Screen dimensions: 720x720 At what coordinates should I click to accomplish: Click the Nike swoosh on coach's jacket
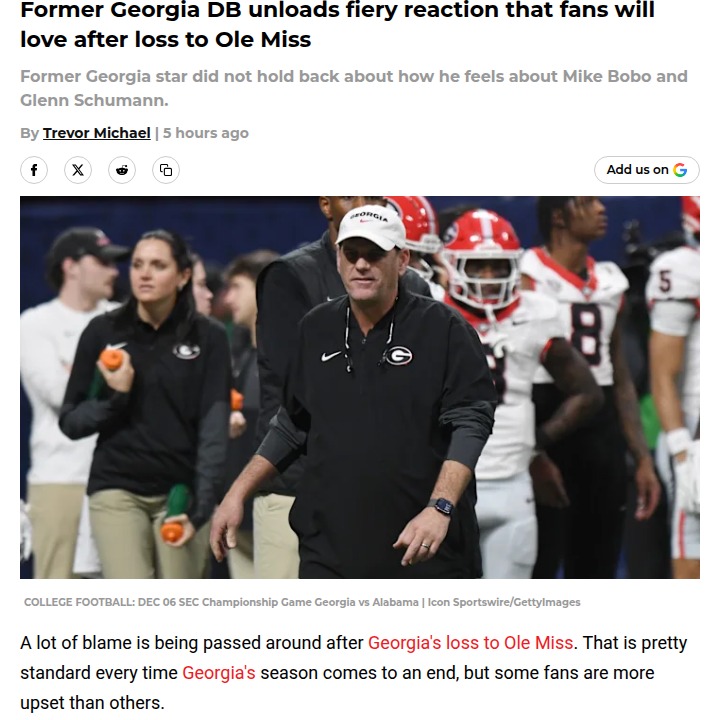(333, 356)
